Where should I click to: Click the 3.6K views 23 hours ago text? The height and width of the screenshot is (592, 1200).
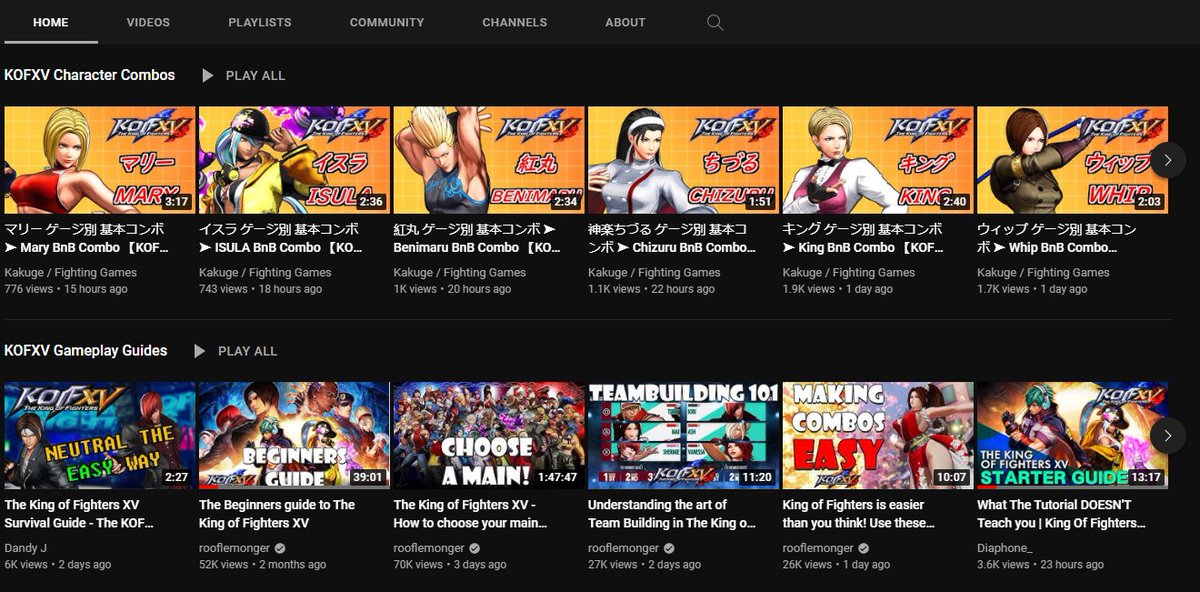[x=1041, y=565]
